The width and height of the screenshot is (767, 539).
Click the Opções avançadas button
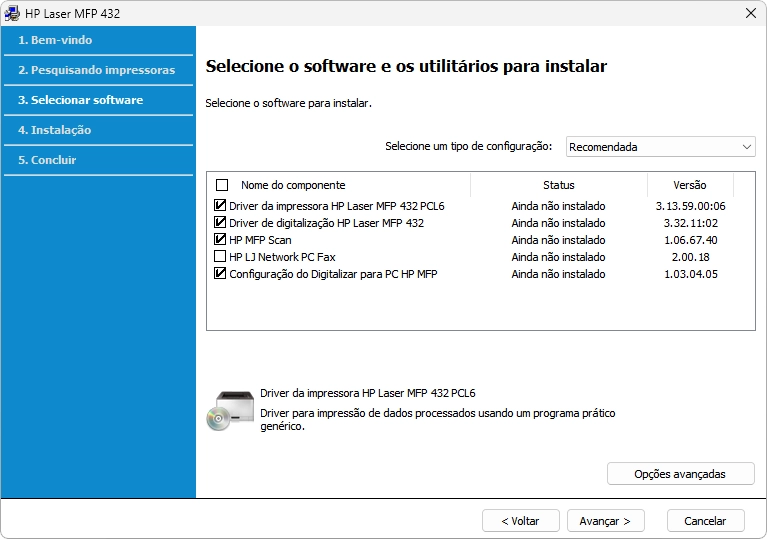(x=680, y=473)
